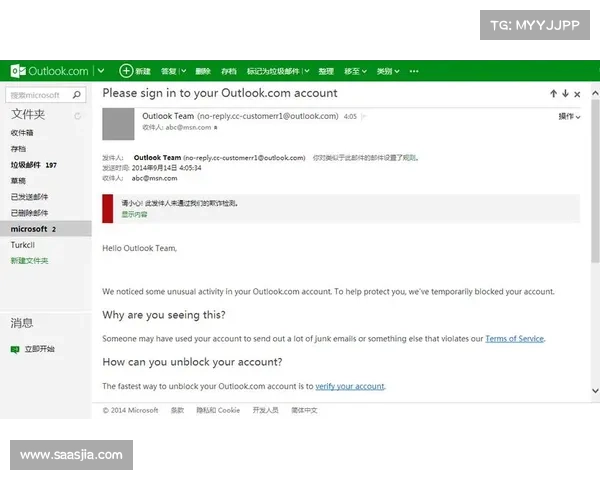Expand the 标记为垃圾邮件 dropdown arrow
Image resolution: width=600 pixels, height=480 pixels.
point(307,71)
